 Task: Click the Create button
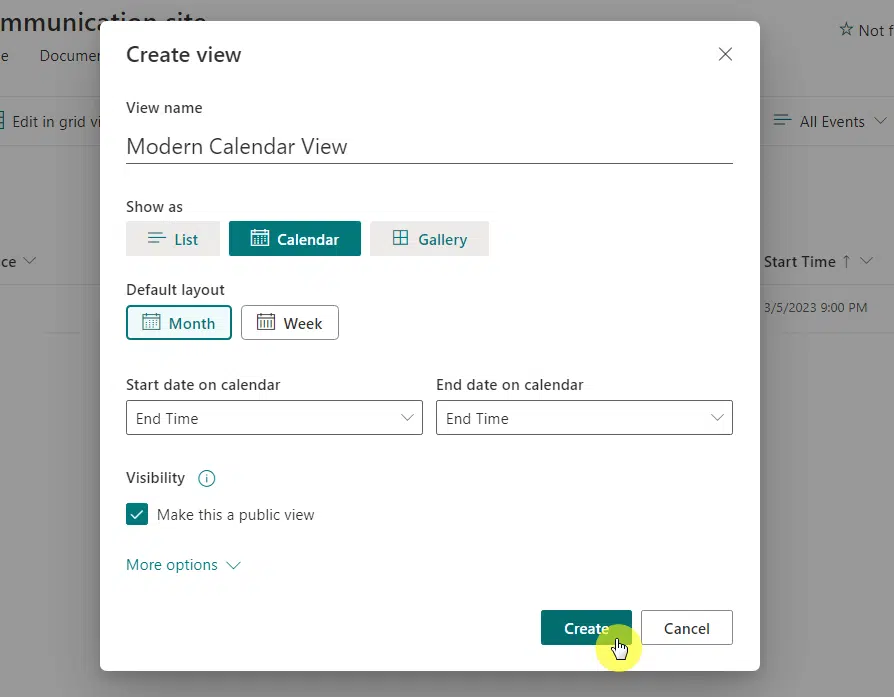tap(586, 628)
